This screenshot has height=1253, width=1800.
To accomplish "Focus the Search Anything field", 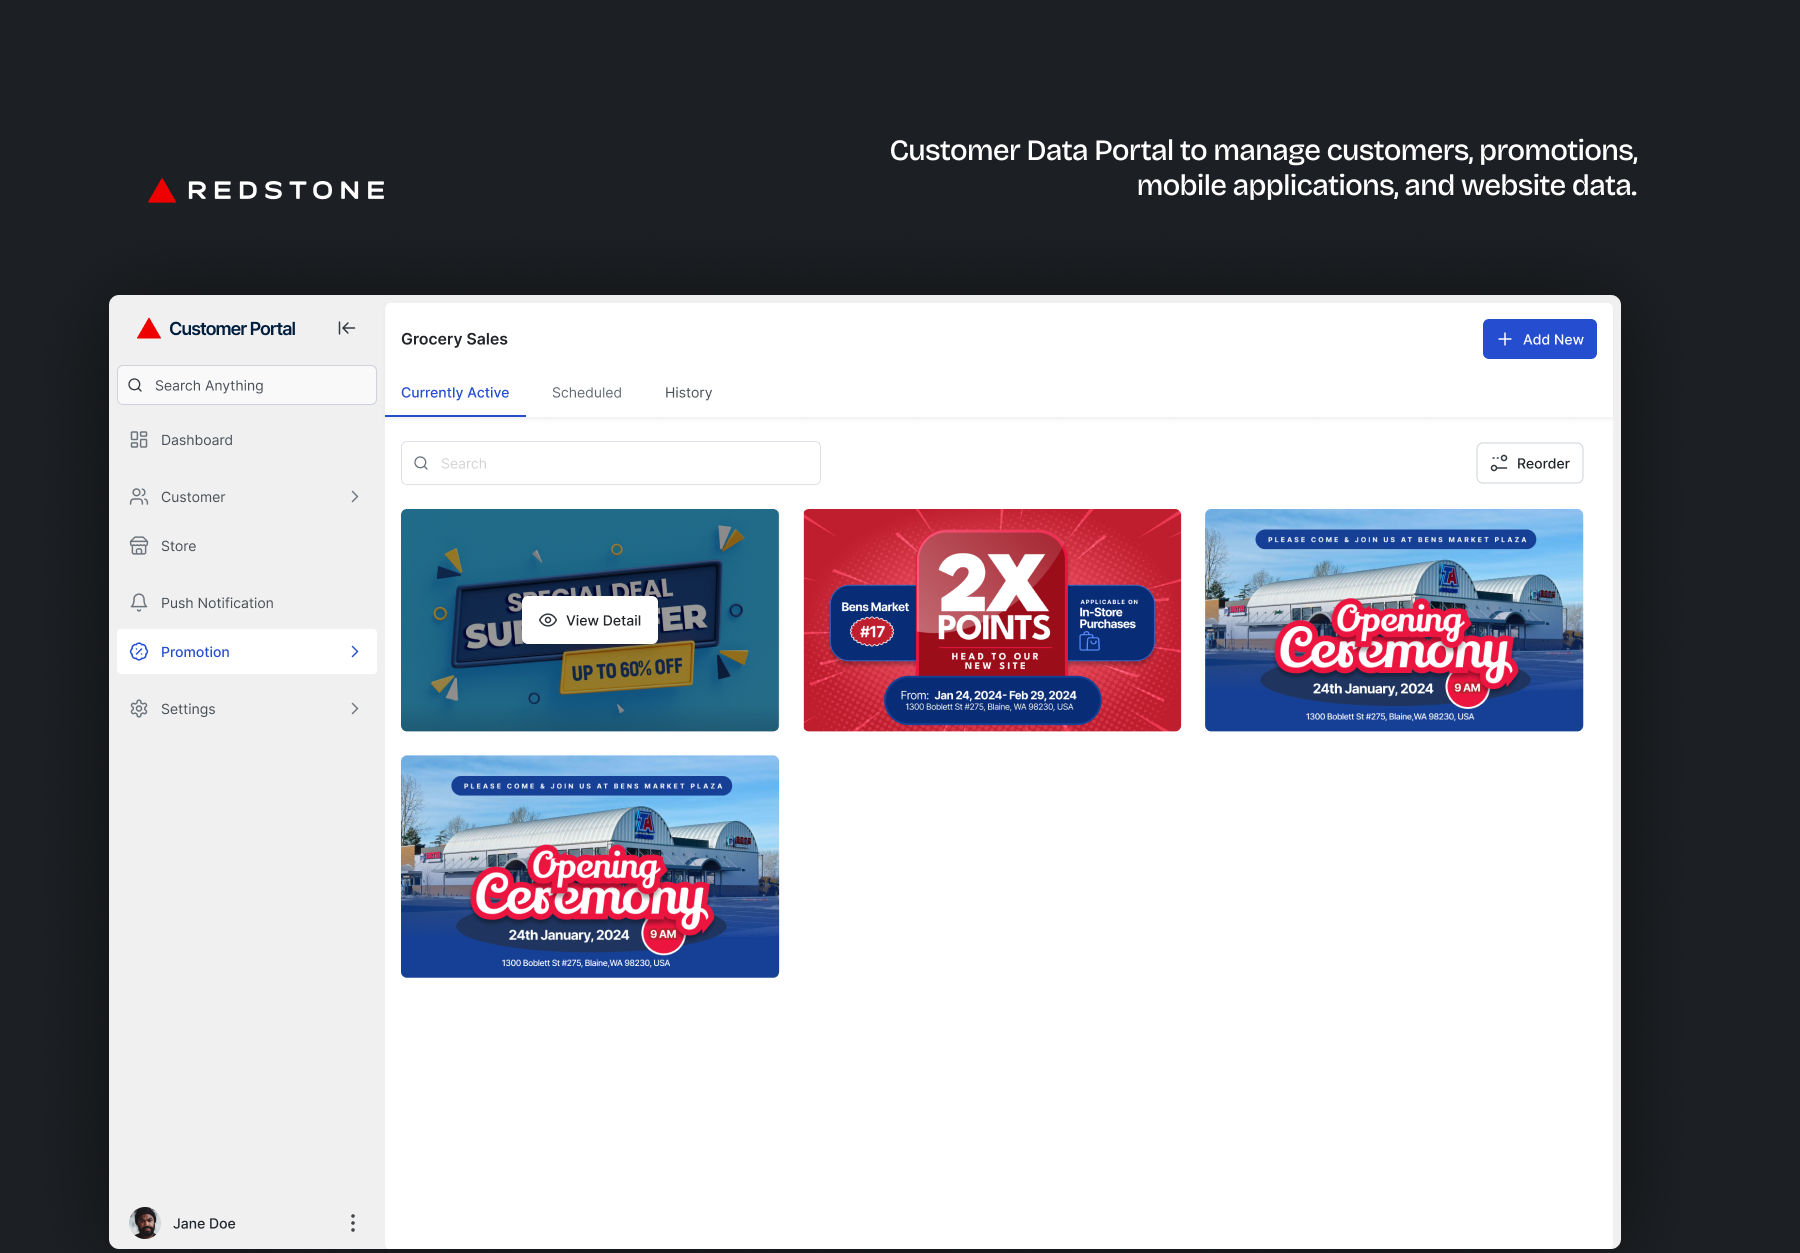I will click(247, 385).
